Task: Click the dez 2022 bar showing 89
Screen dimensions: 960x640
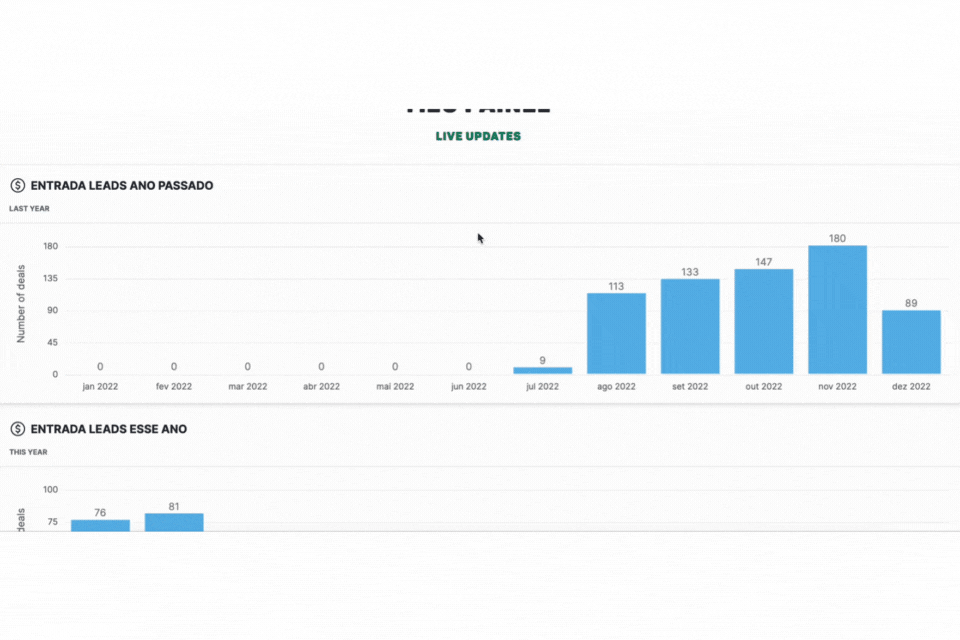Action: (911, 342)
